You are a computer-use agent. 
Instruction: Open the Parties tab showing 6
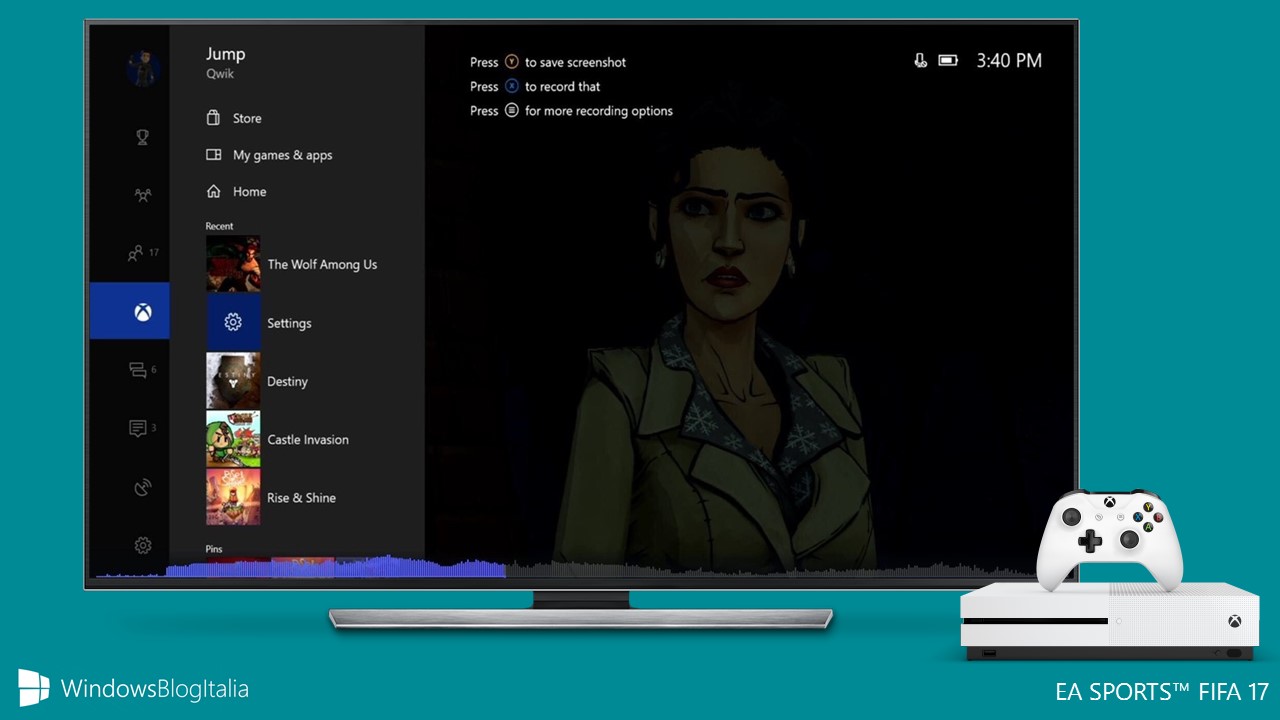point(143,370)
